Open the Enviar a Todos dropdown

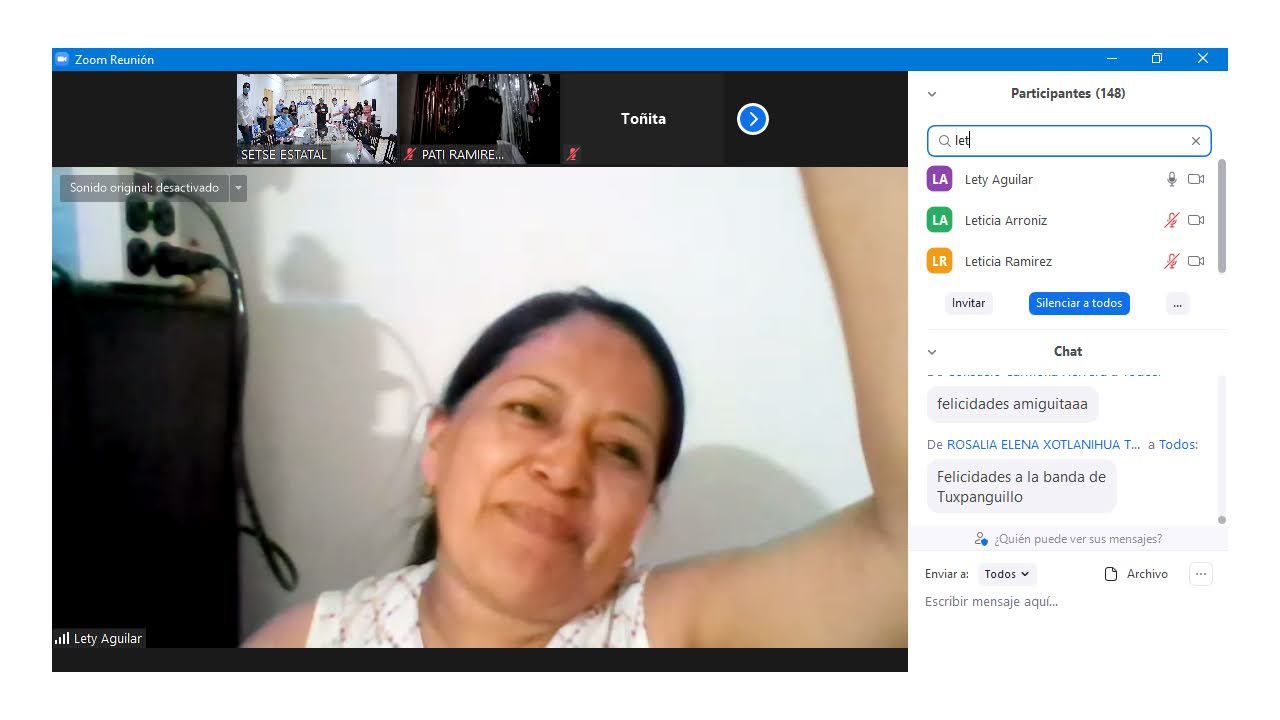pyautogui.click(x=1007, y=574)
